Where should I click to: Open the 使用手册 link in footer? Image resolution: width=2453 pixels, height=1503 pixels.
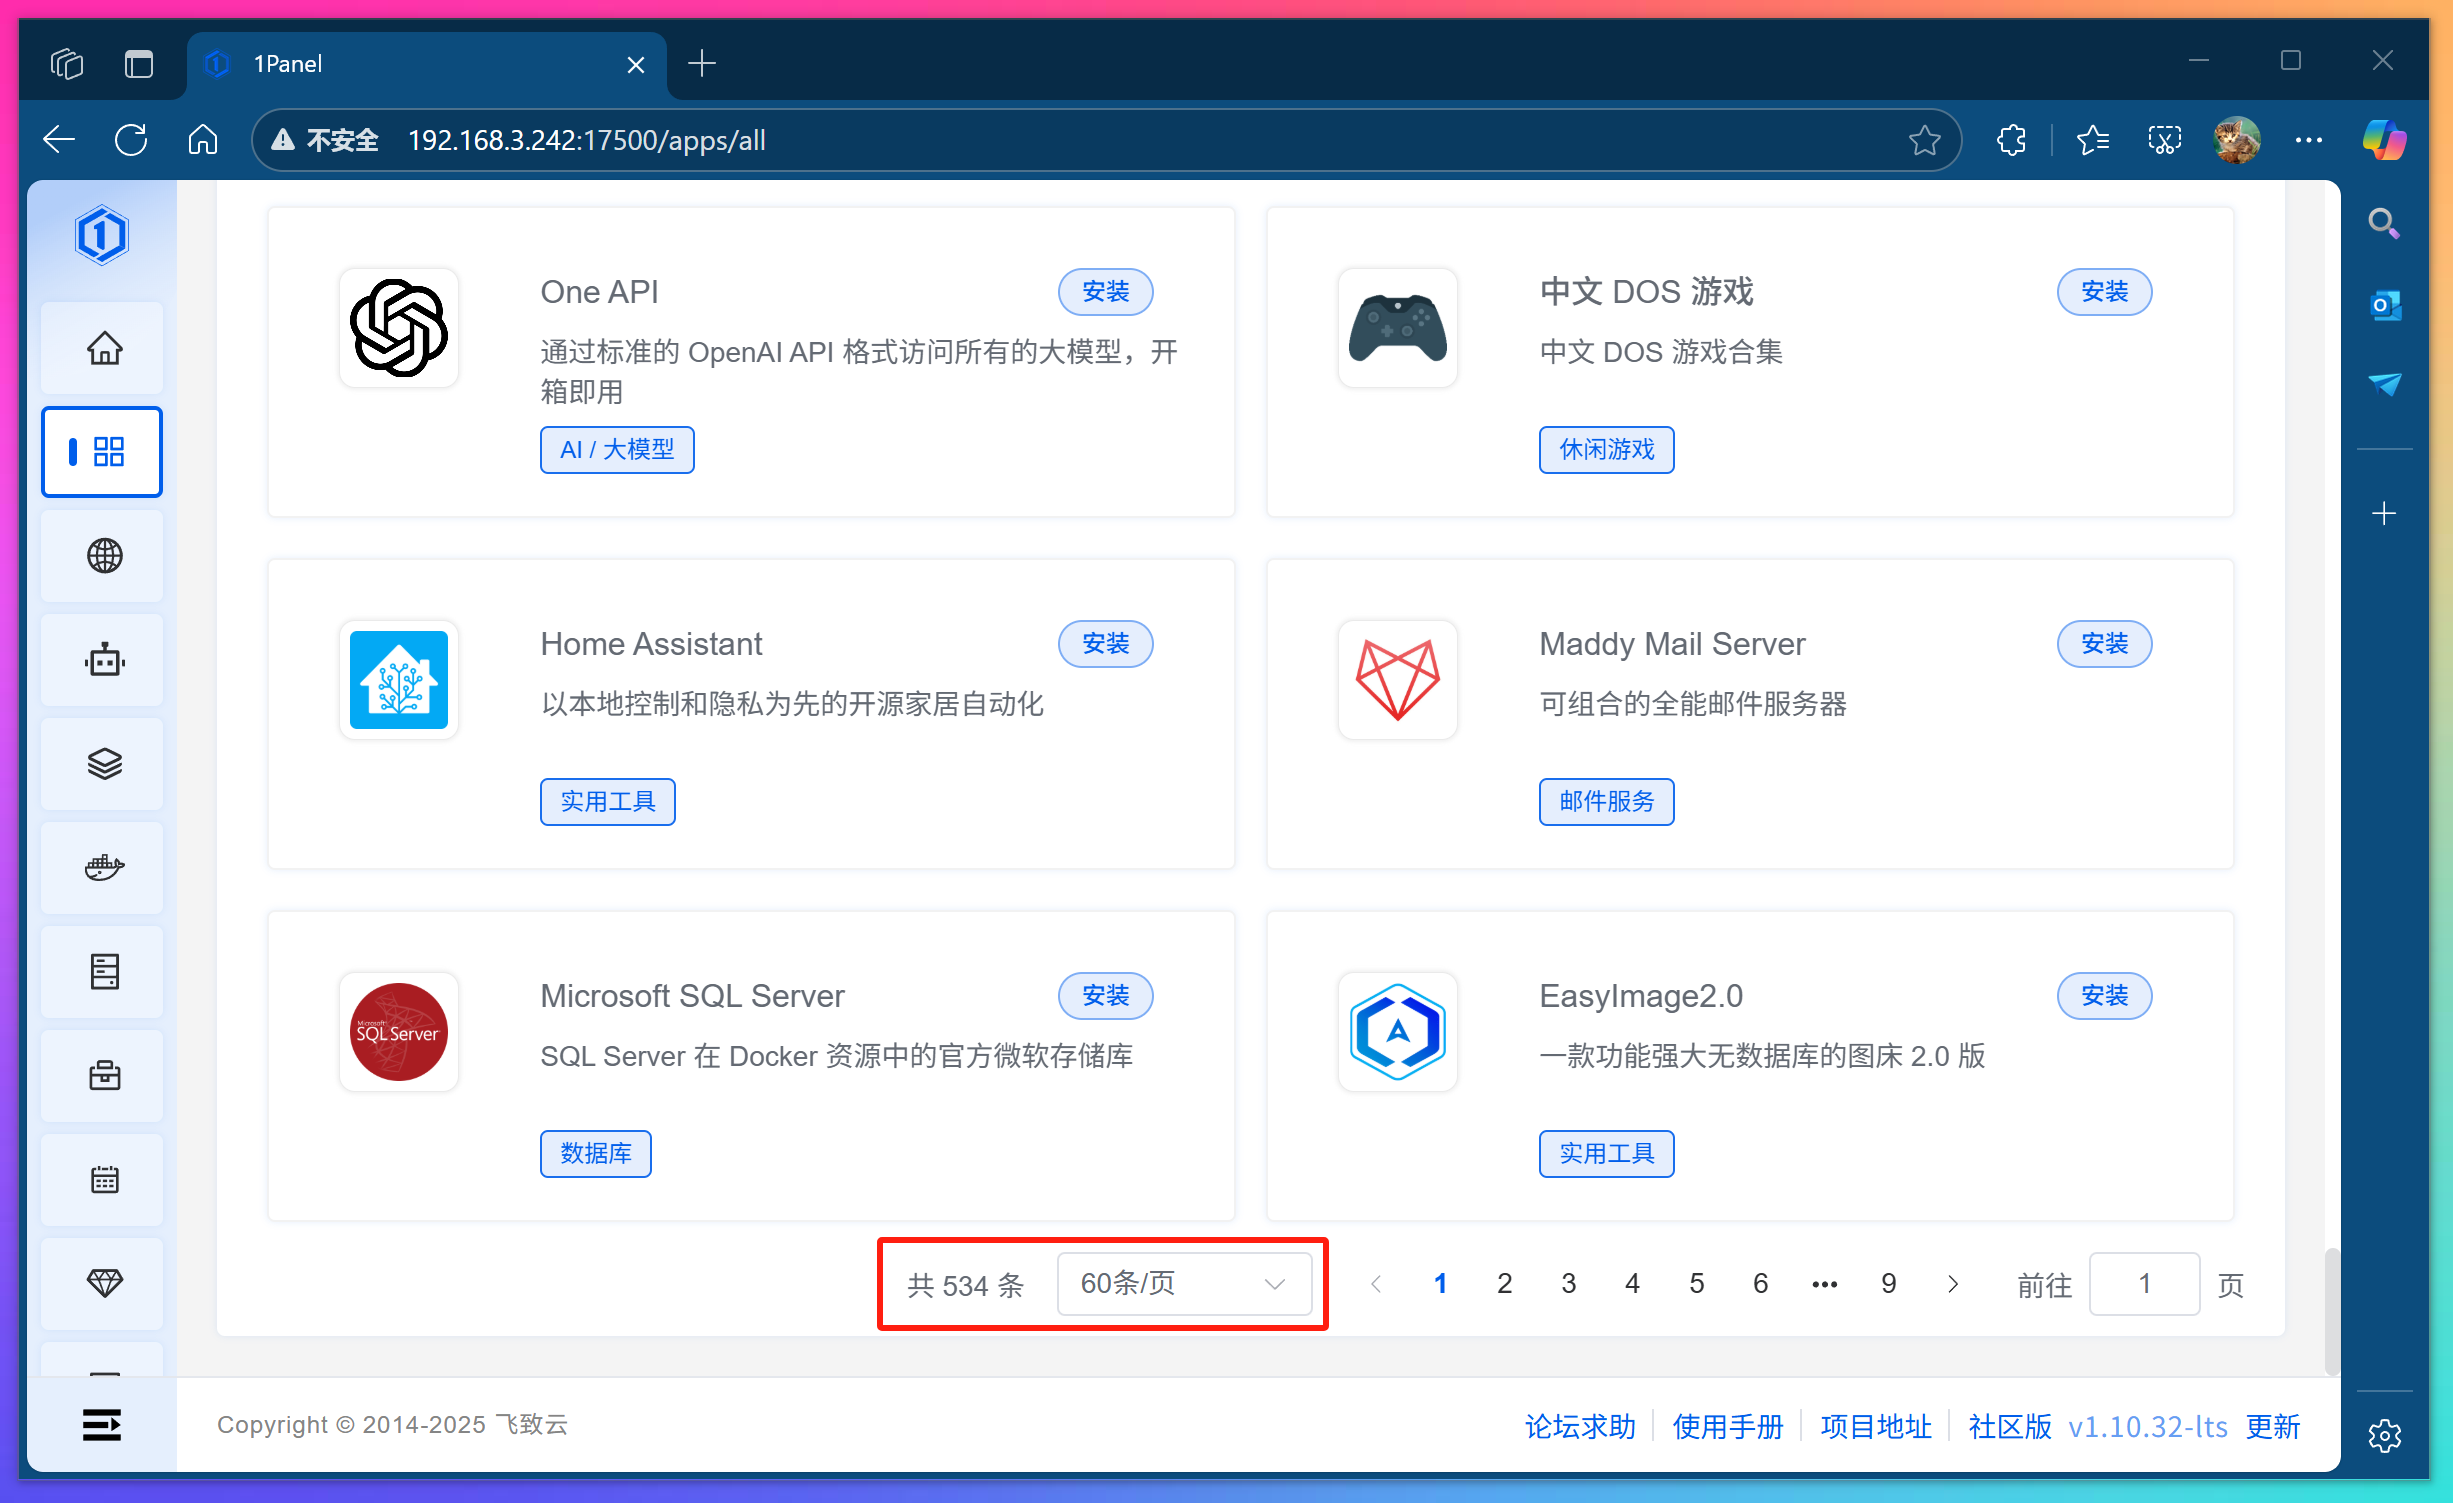(1727, 1426)
